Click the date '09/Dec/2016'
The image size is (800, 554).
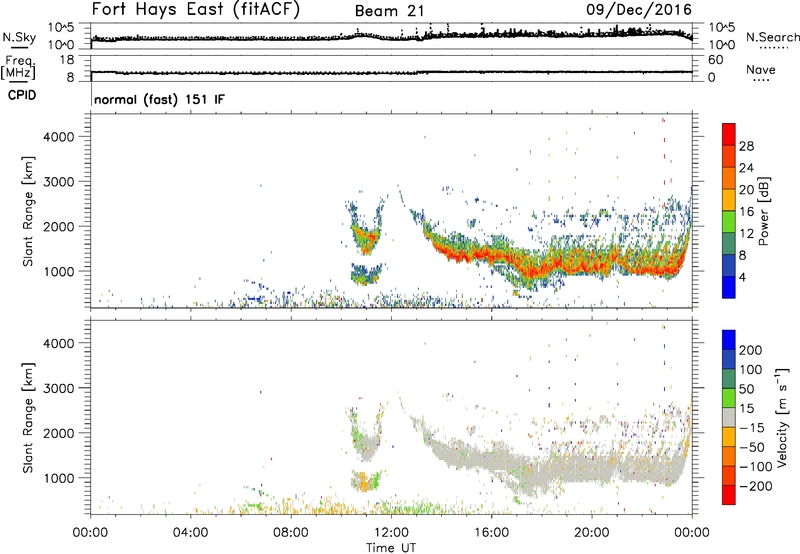click(639, 10)
